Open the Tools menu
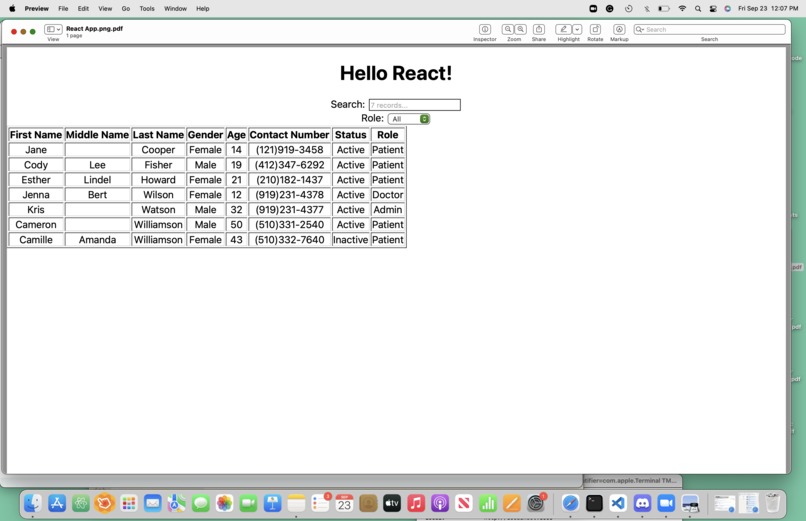The height and width of the screenshot is (521, 806). click(x=147, y=8)
